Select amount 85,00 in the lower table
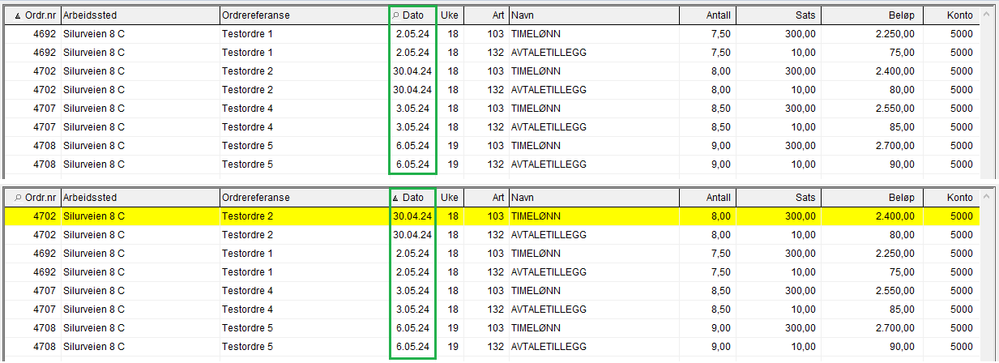Screen dimensions: 999x363 click(903, 310)
